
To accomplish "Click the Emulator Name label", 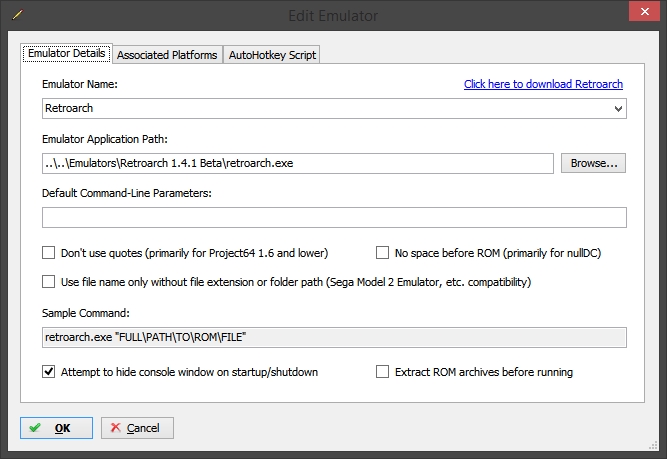I will point(80,84).
